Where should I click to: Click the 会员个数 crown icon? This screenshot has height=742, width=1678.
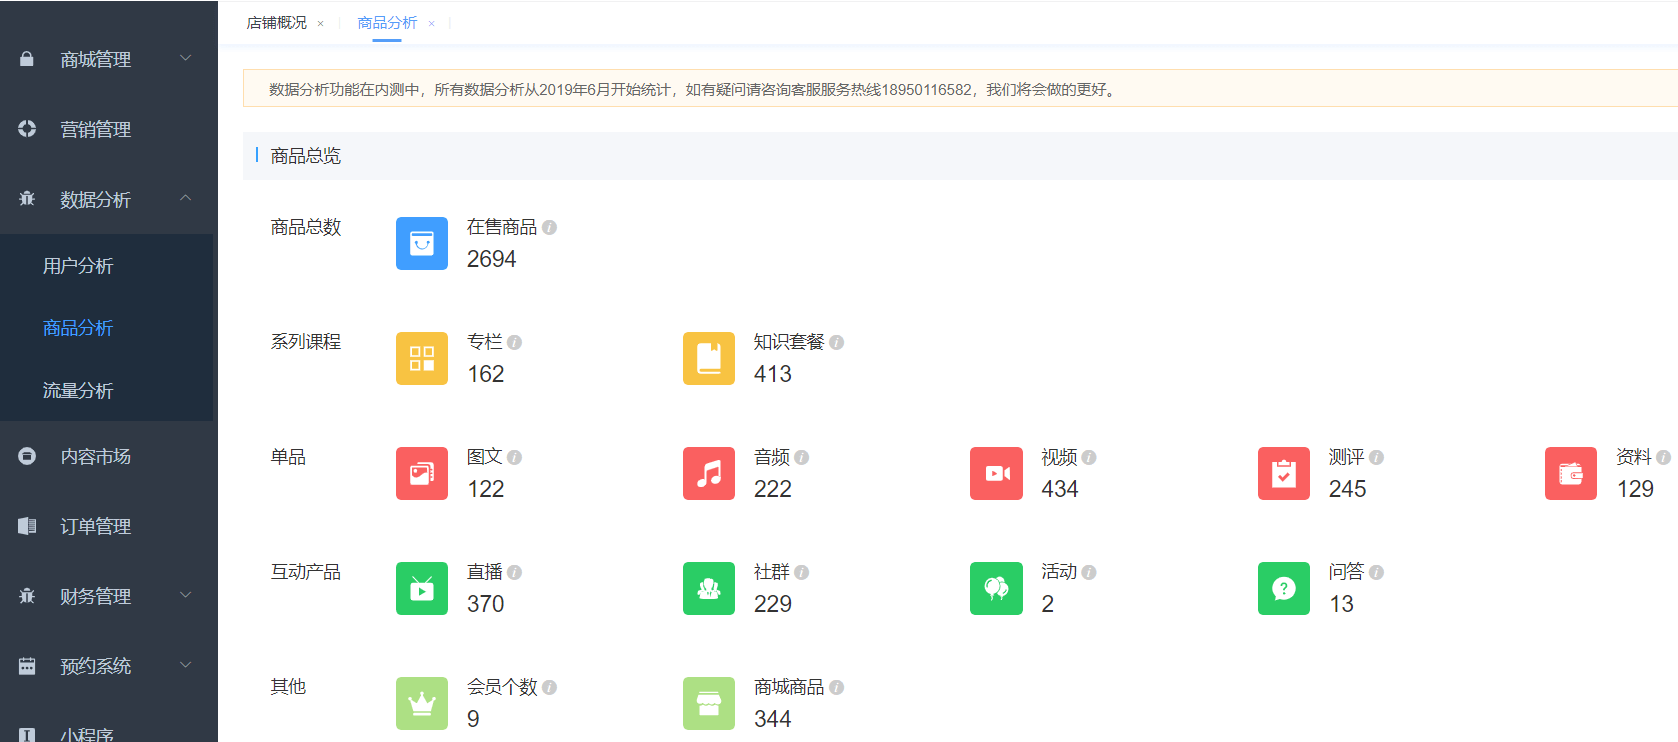421,703
